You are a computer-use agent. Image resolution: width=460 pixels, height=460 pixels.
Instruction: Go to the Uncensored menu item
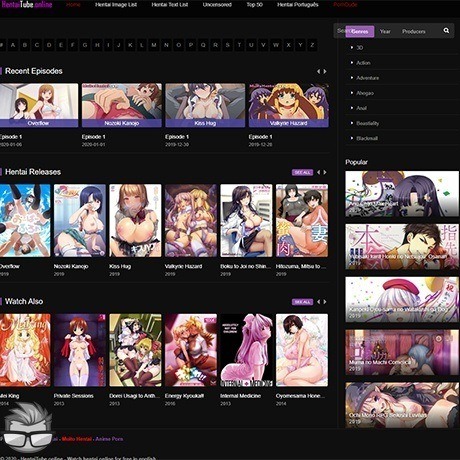click(x=217, y=5)
